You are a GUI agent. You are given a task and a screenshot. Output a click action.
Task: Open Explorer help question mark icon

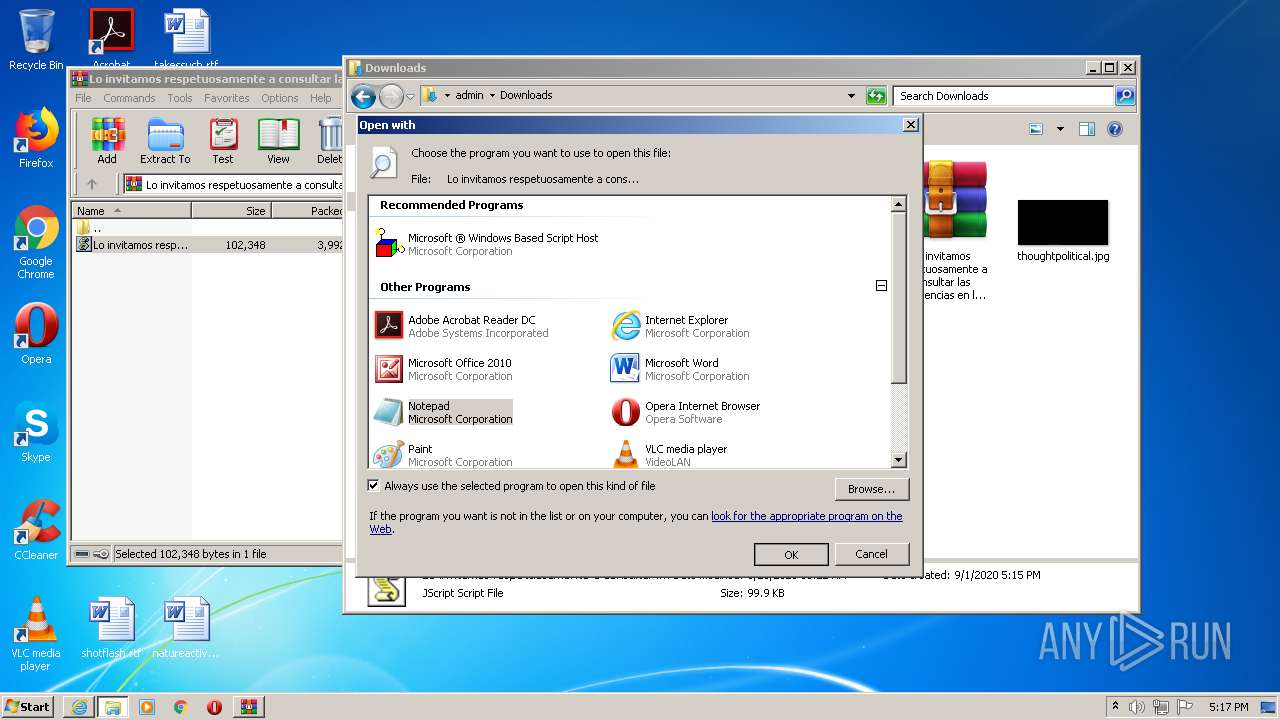pyautogui.click(x=1115, y=129)
